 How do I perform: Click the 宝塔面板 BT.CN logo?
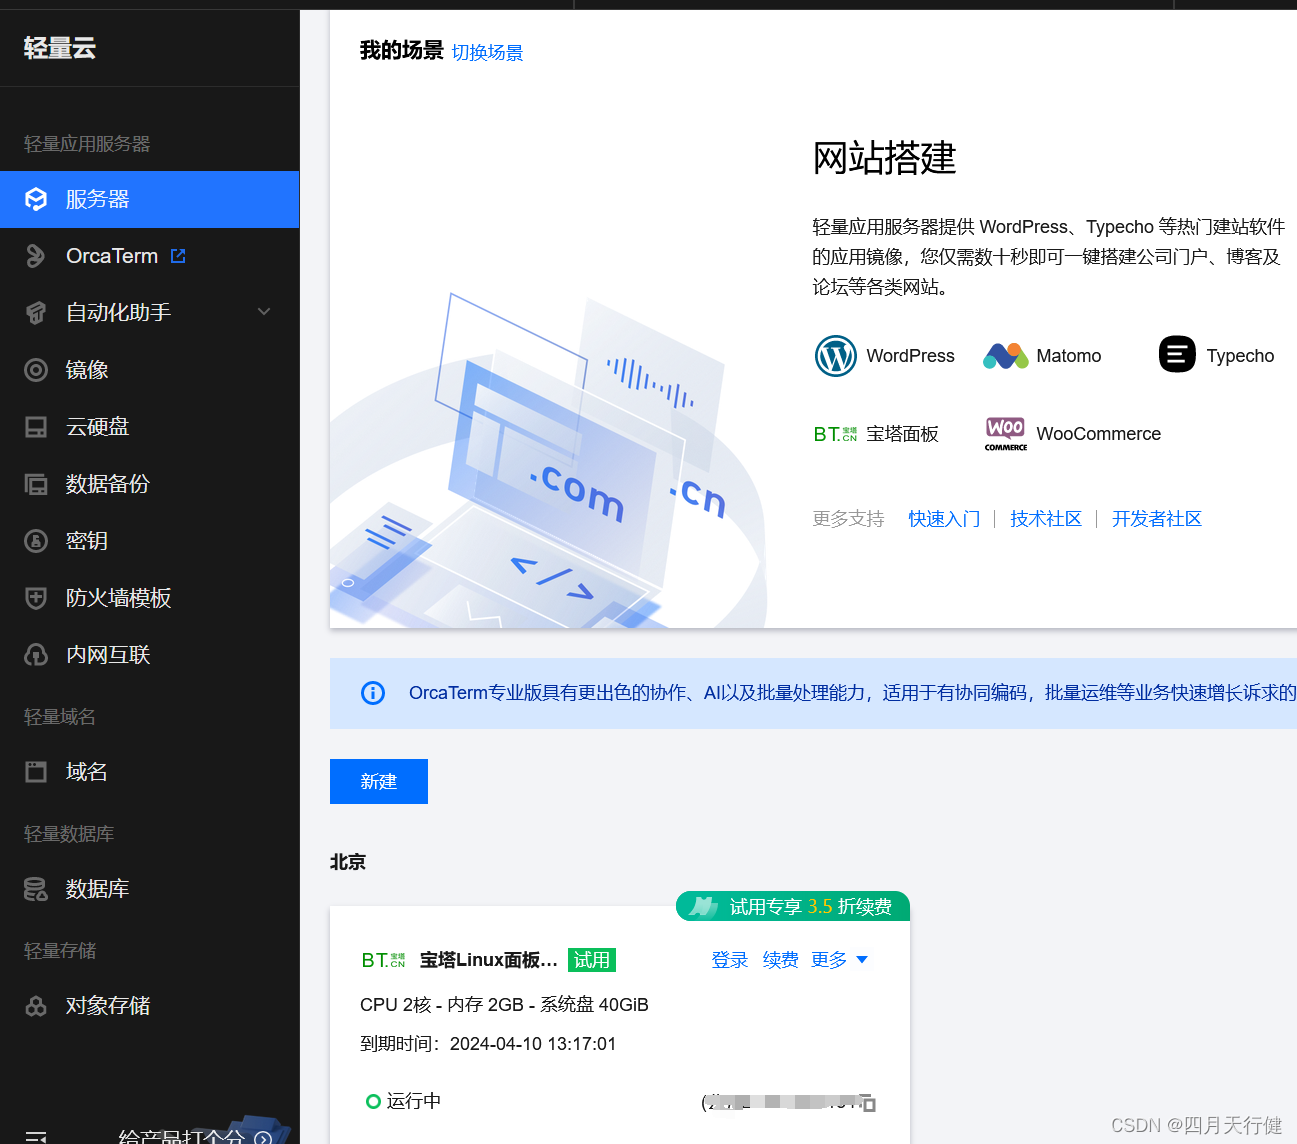[x=835, y=434]
